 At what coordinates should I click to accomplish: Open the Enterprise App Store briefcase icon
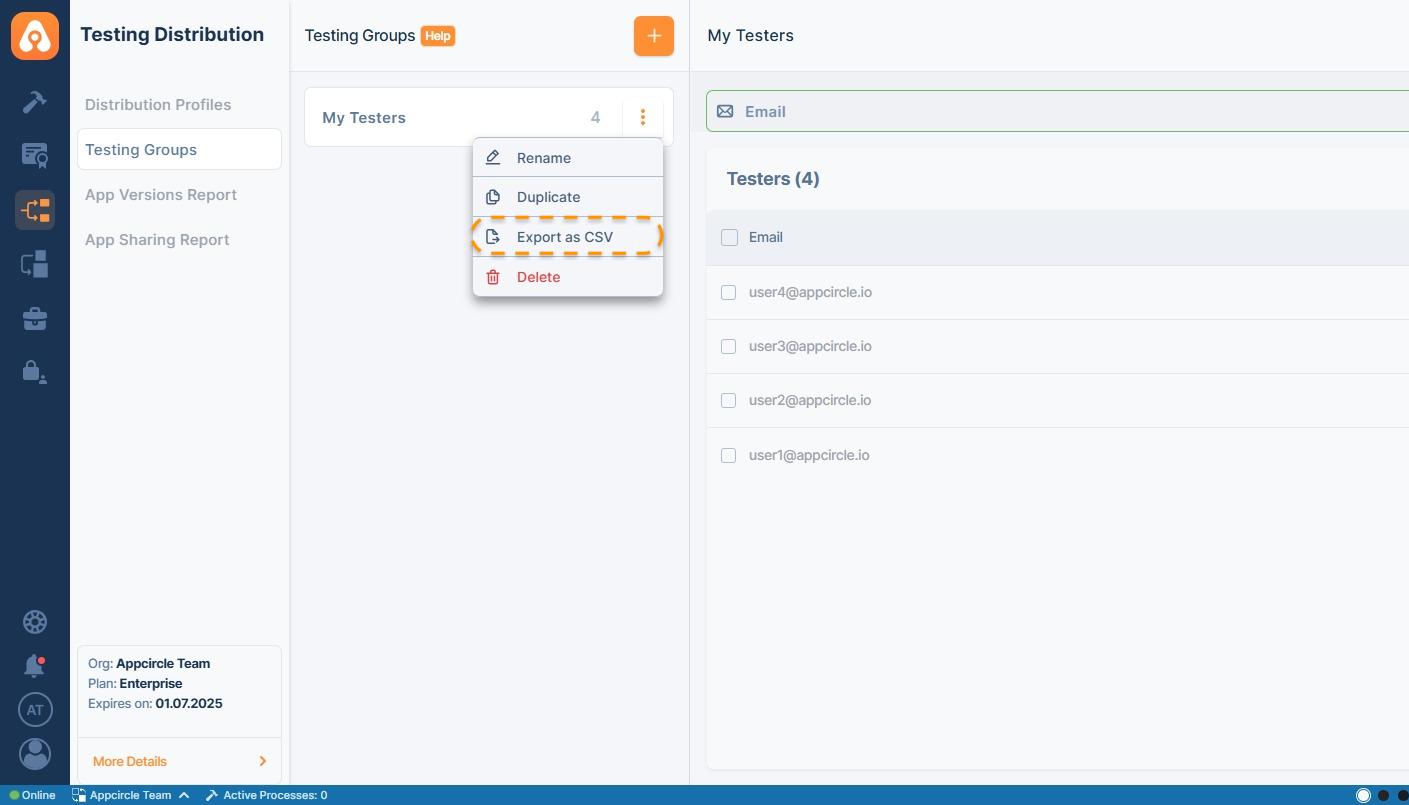click(x=35, y=319)
